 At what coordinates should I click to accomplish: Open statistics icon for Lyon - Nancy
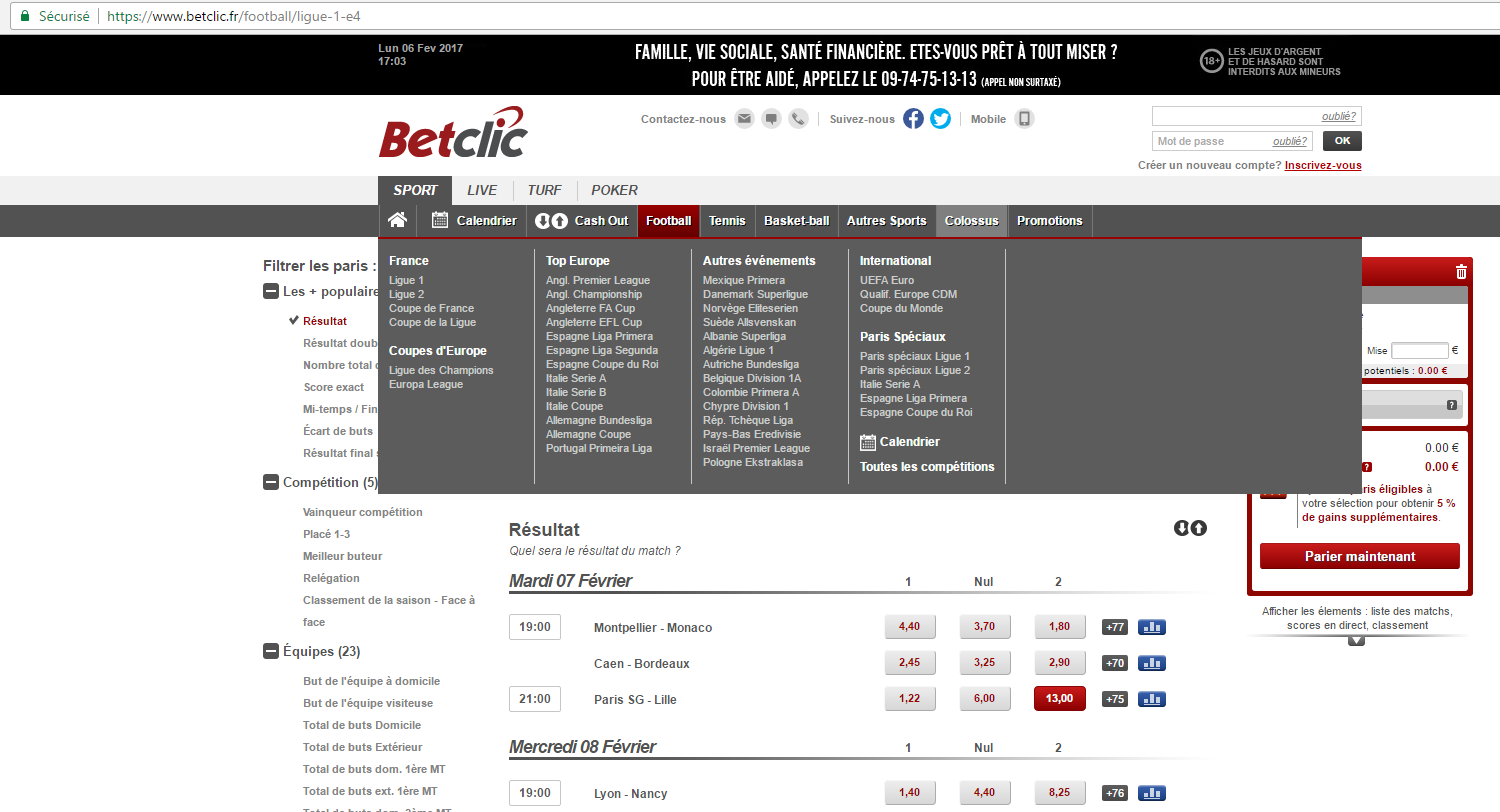click(x=1152, y=793)
